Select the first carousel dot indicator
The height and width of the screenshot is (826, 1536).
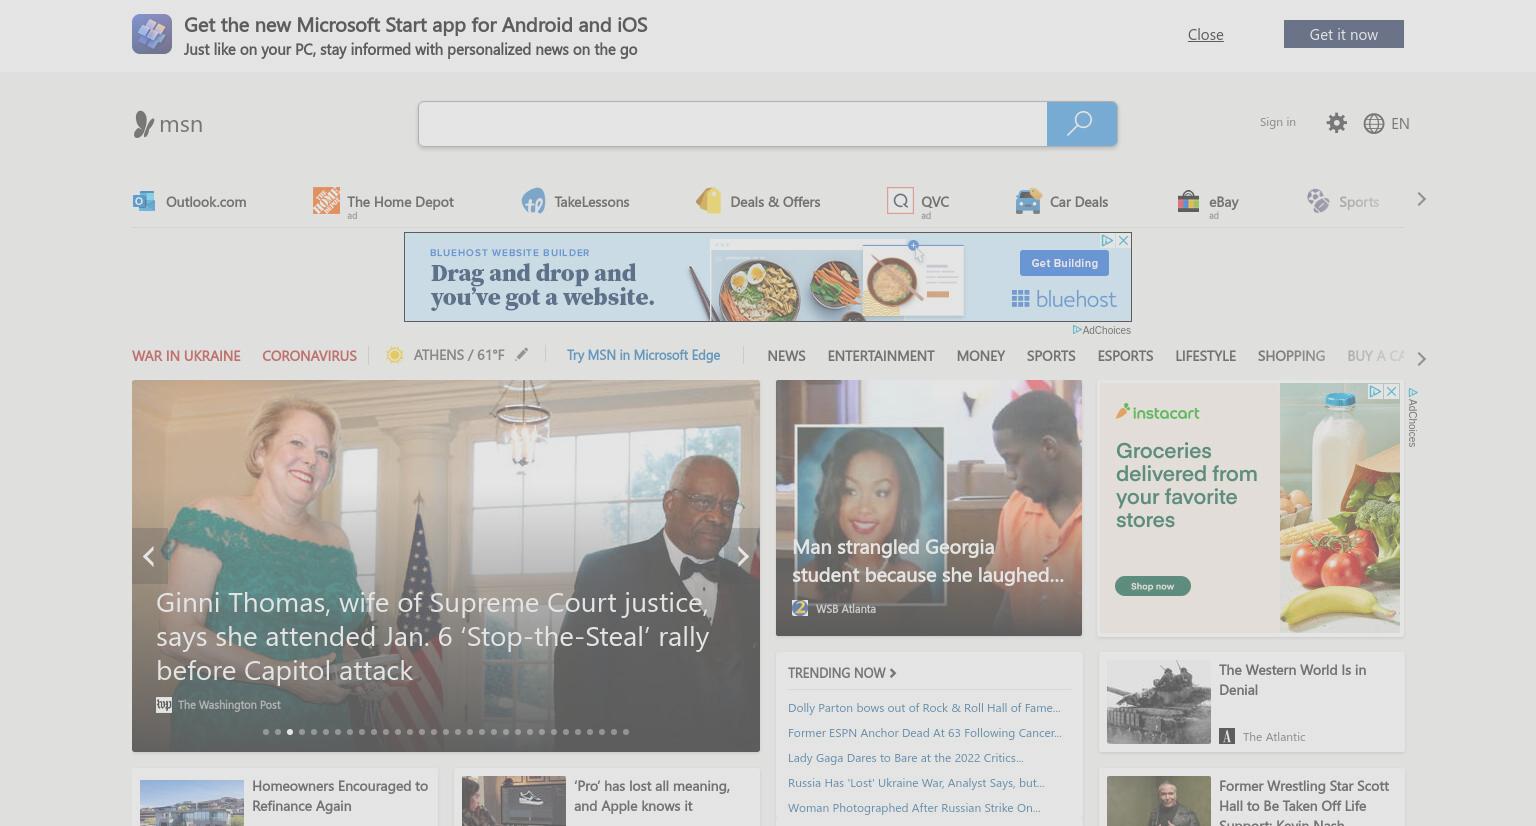pos(266,732)
